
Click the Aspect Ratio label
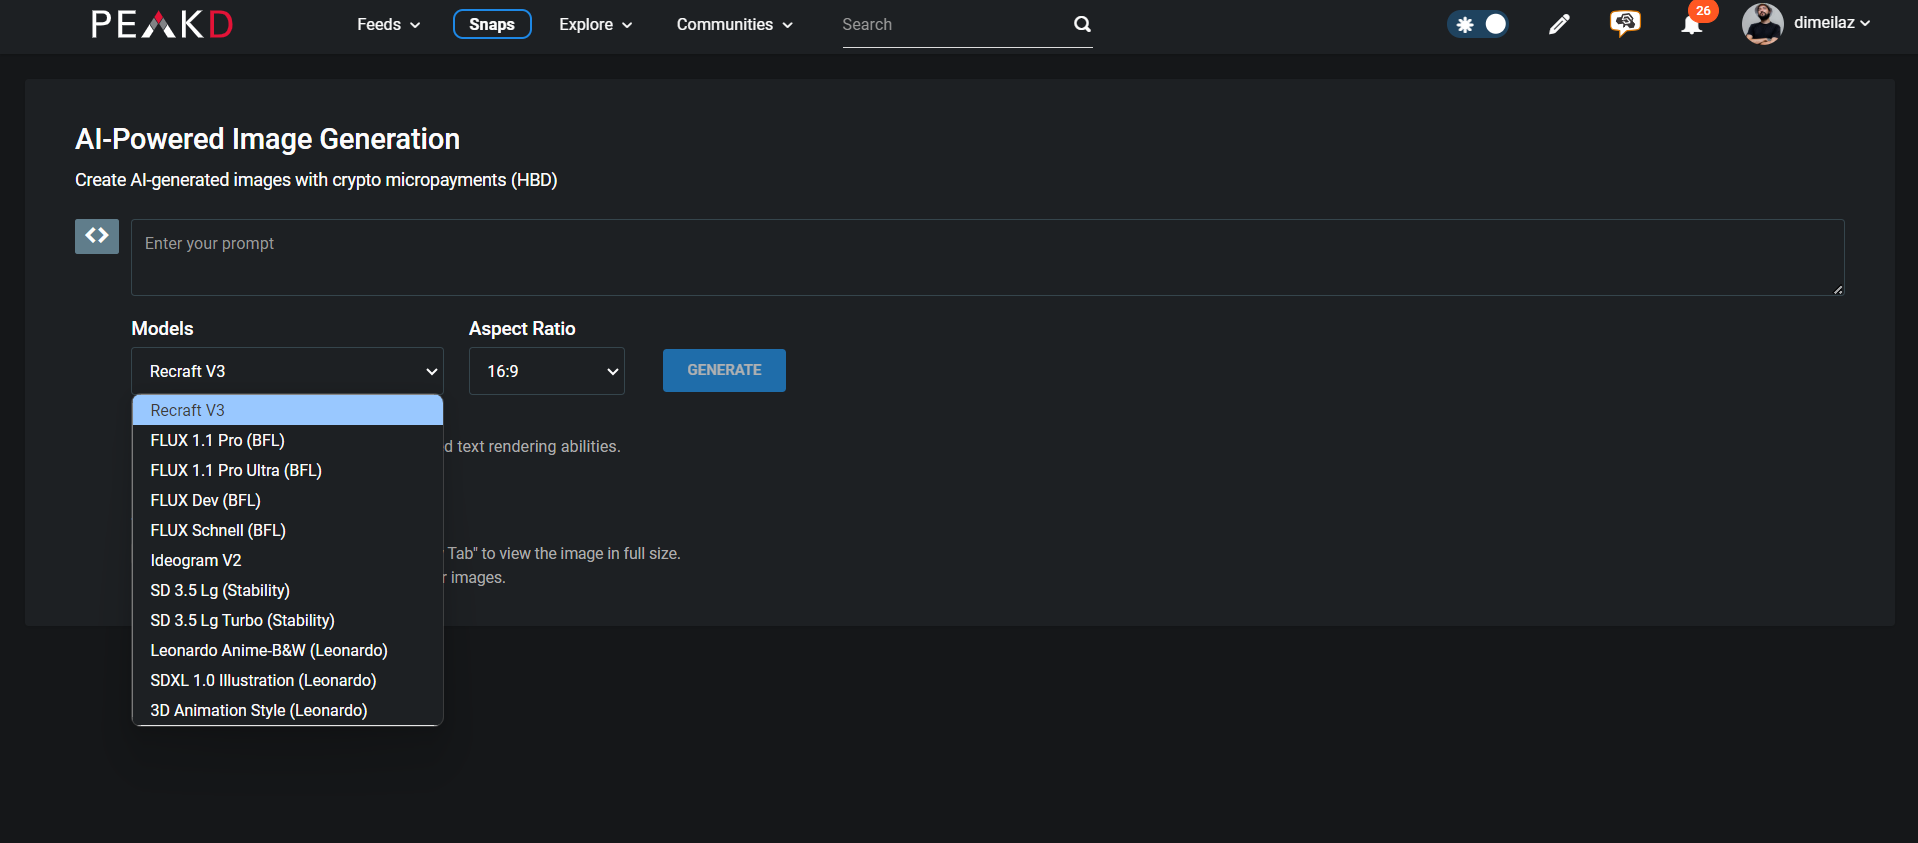point(522,328)
